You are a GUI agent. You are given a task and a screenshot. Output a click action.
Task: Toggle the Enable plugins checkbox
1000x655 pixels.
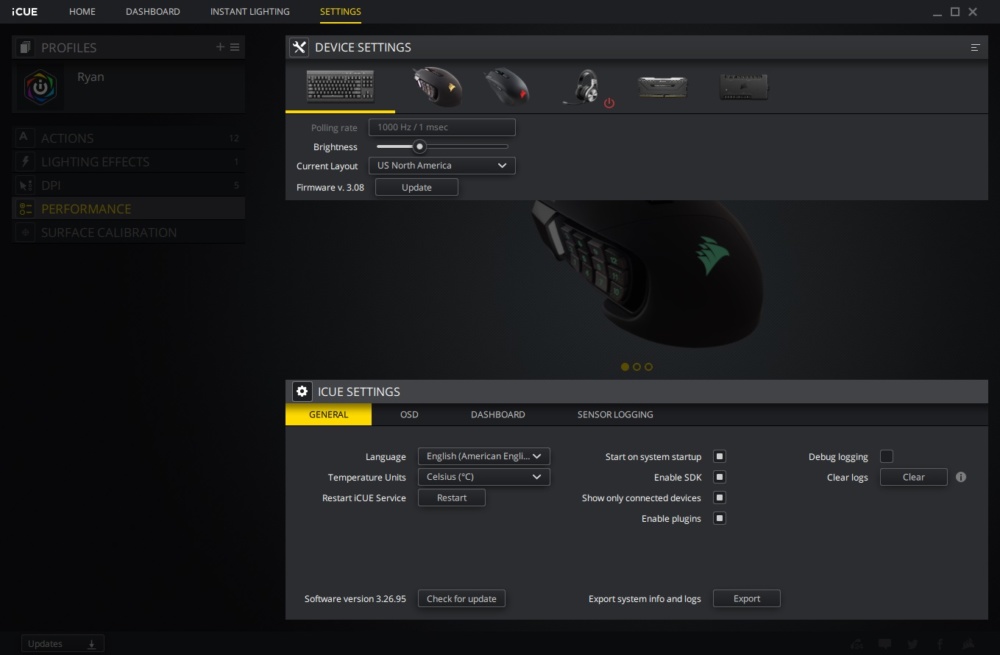719,519
